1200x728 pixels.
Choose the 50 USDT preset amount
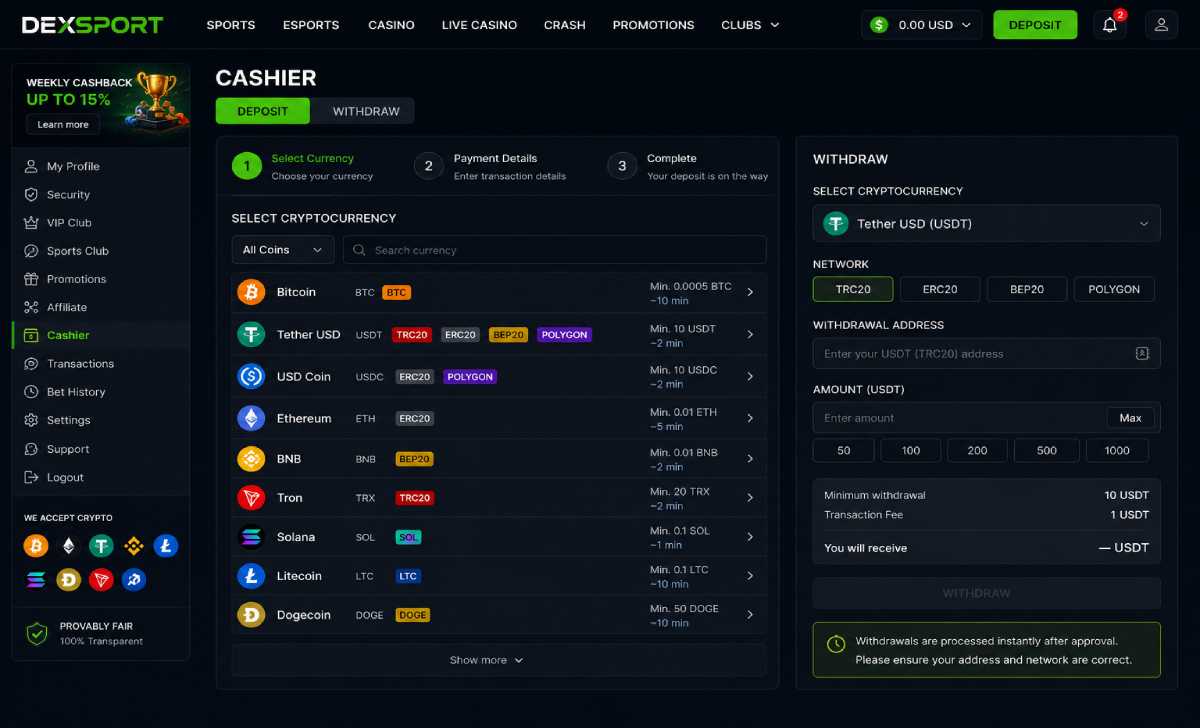pyautogui.click(x=843, y=450)
